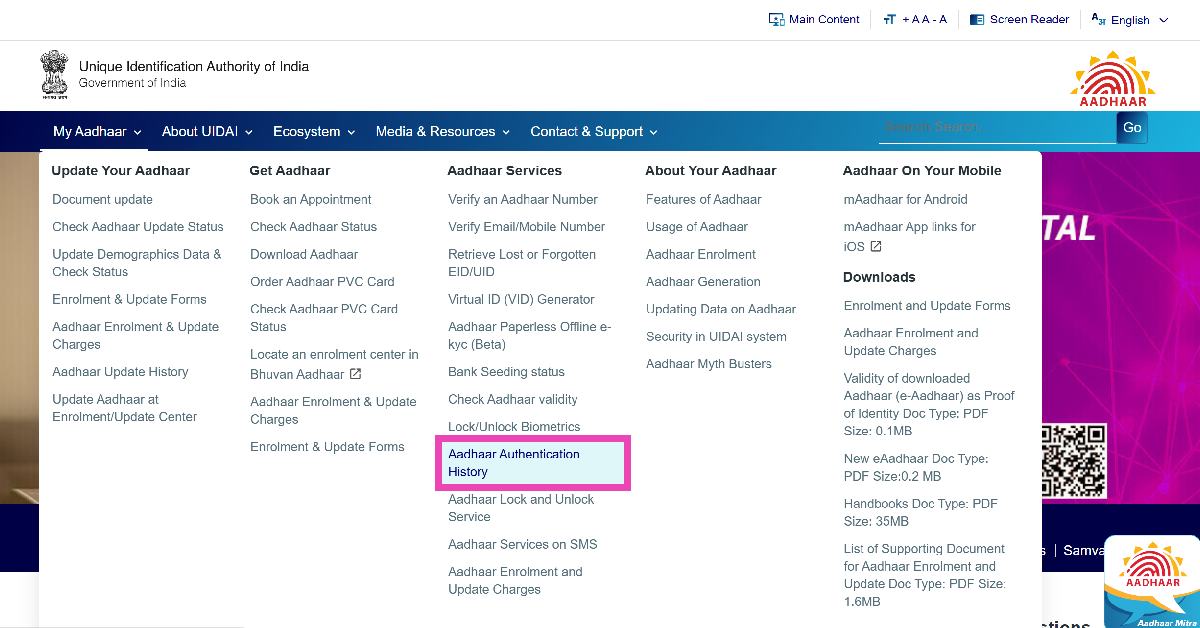The image size is (1200, 628).
Task: Open the English language dropdown
Action: pos(1130,20)
